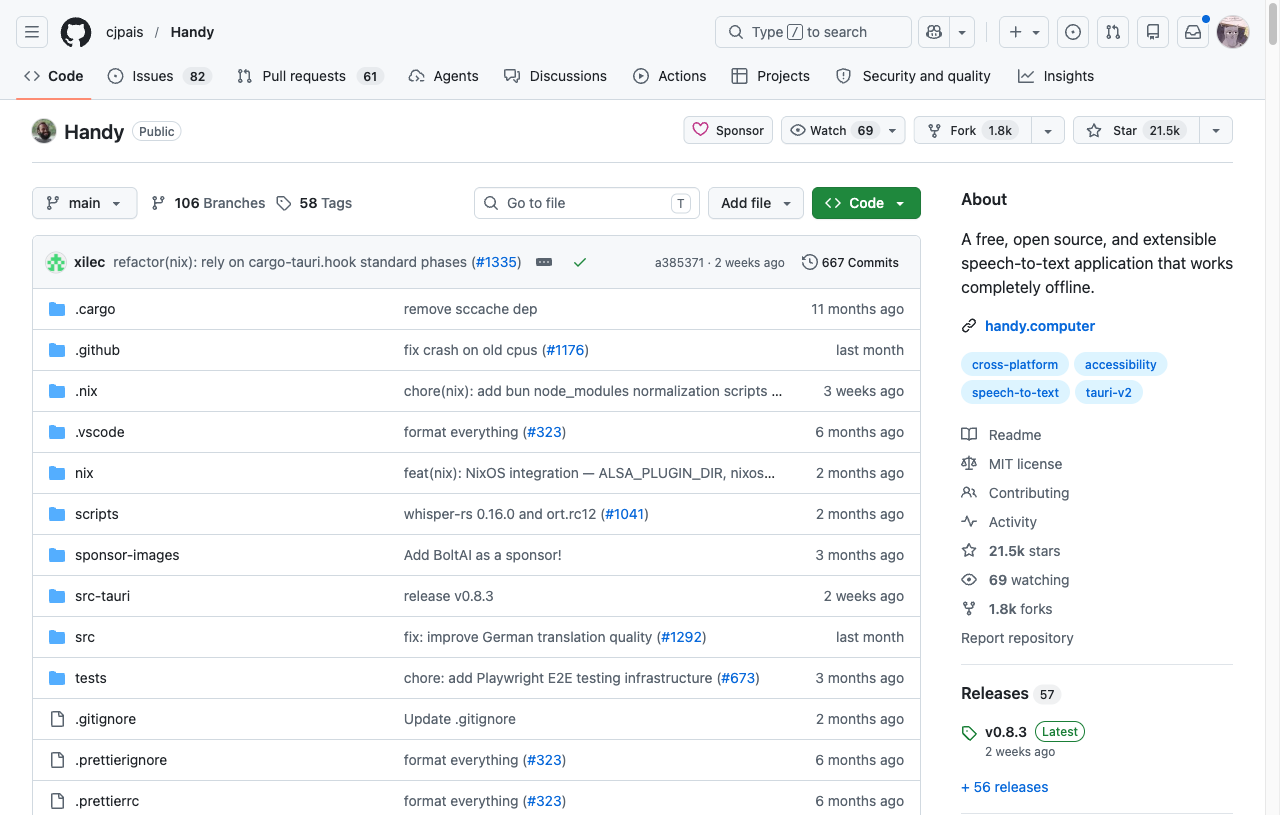This screenshot has height=815, width=1280.
Task: Open commit a385371 hash link
Action: point(679,263)
